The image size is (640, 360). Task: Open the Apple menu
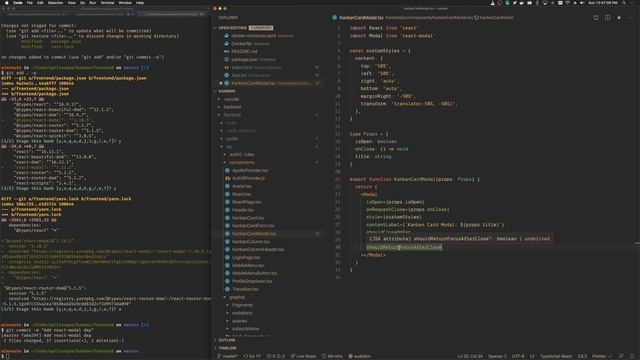6,2
